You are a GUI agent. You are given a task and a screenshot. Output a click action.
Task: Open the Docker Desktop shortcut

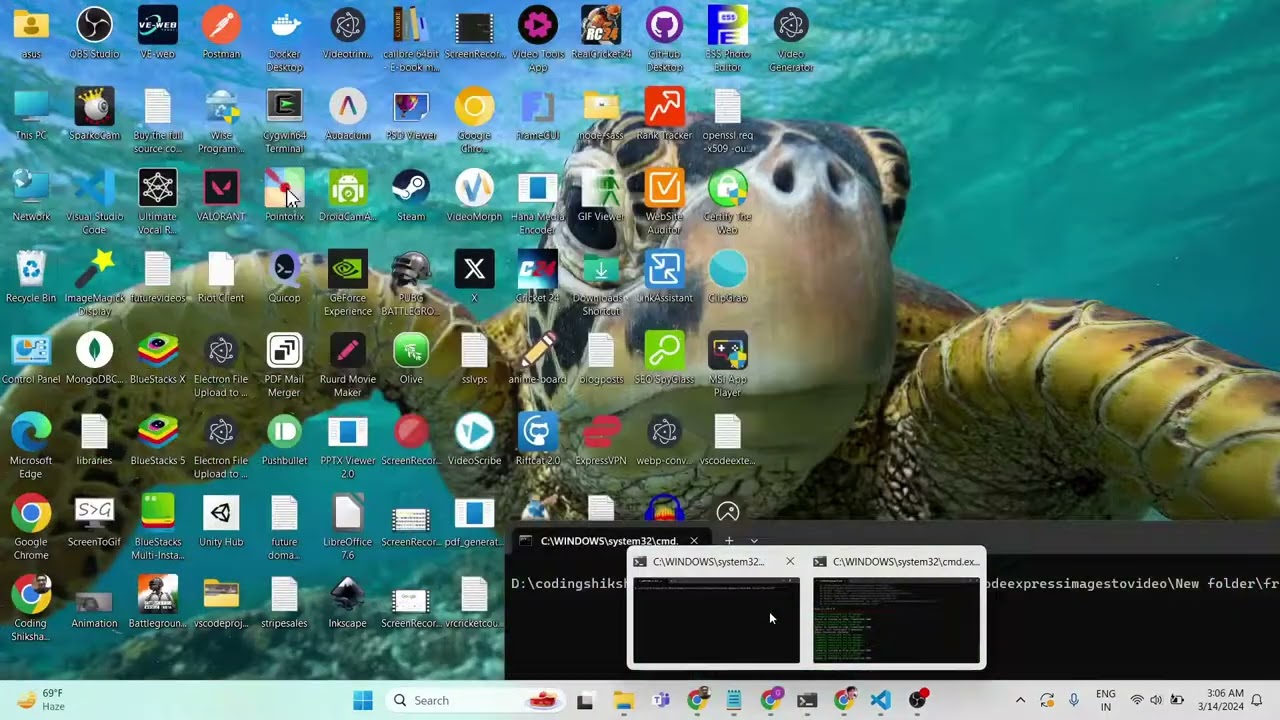point(284,38)
